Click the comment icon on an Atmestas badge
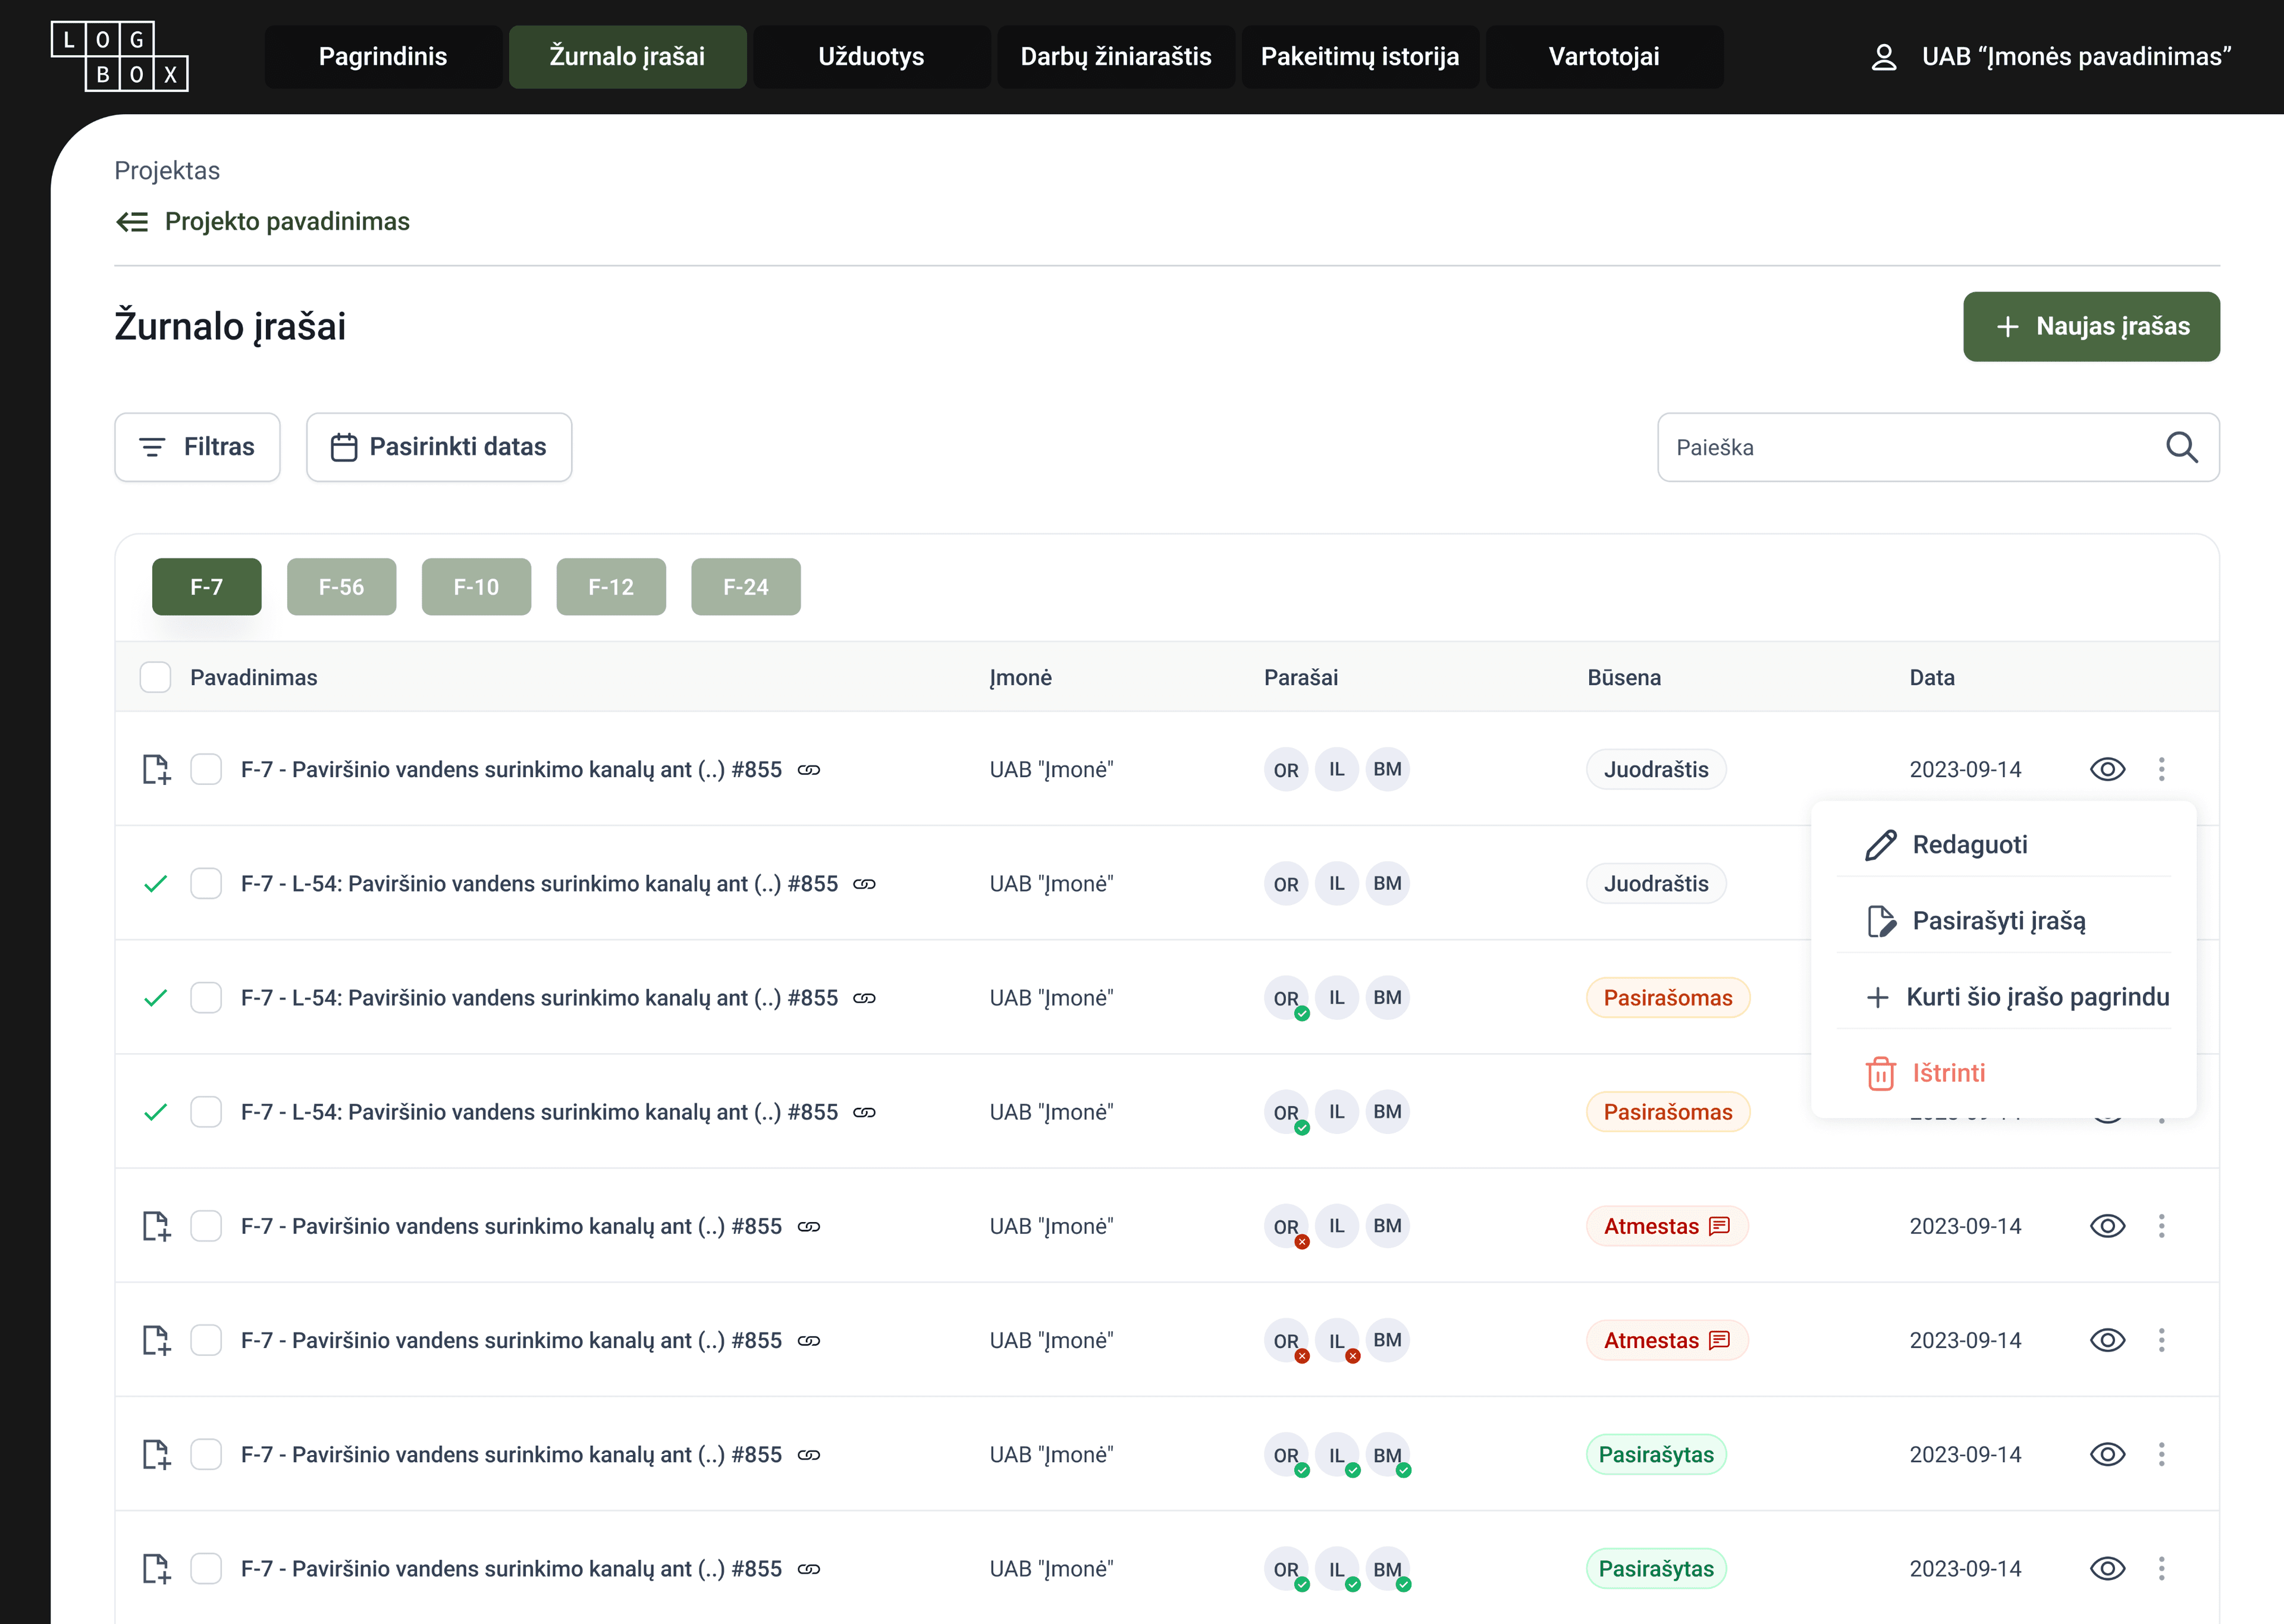 point(1719,1226)
